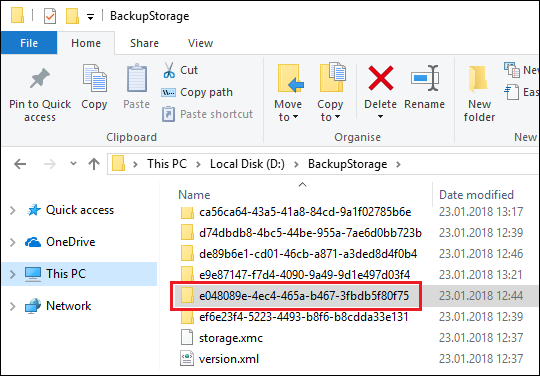Screen dimensions: 540x376
Task: Switch to the View ribbon tab
Action: [200, 43]
